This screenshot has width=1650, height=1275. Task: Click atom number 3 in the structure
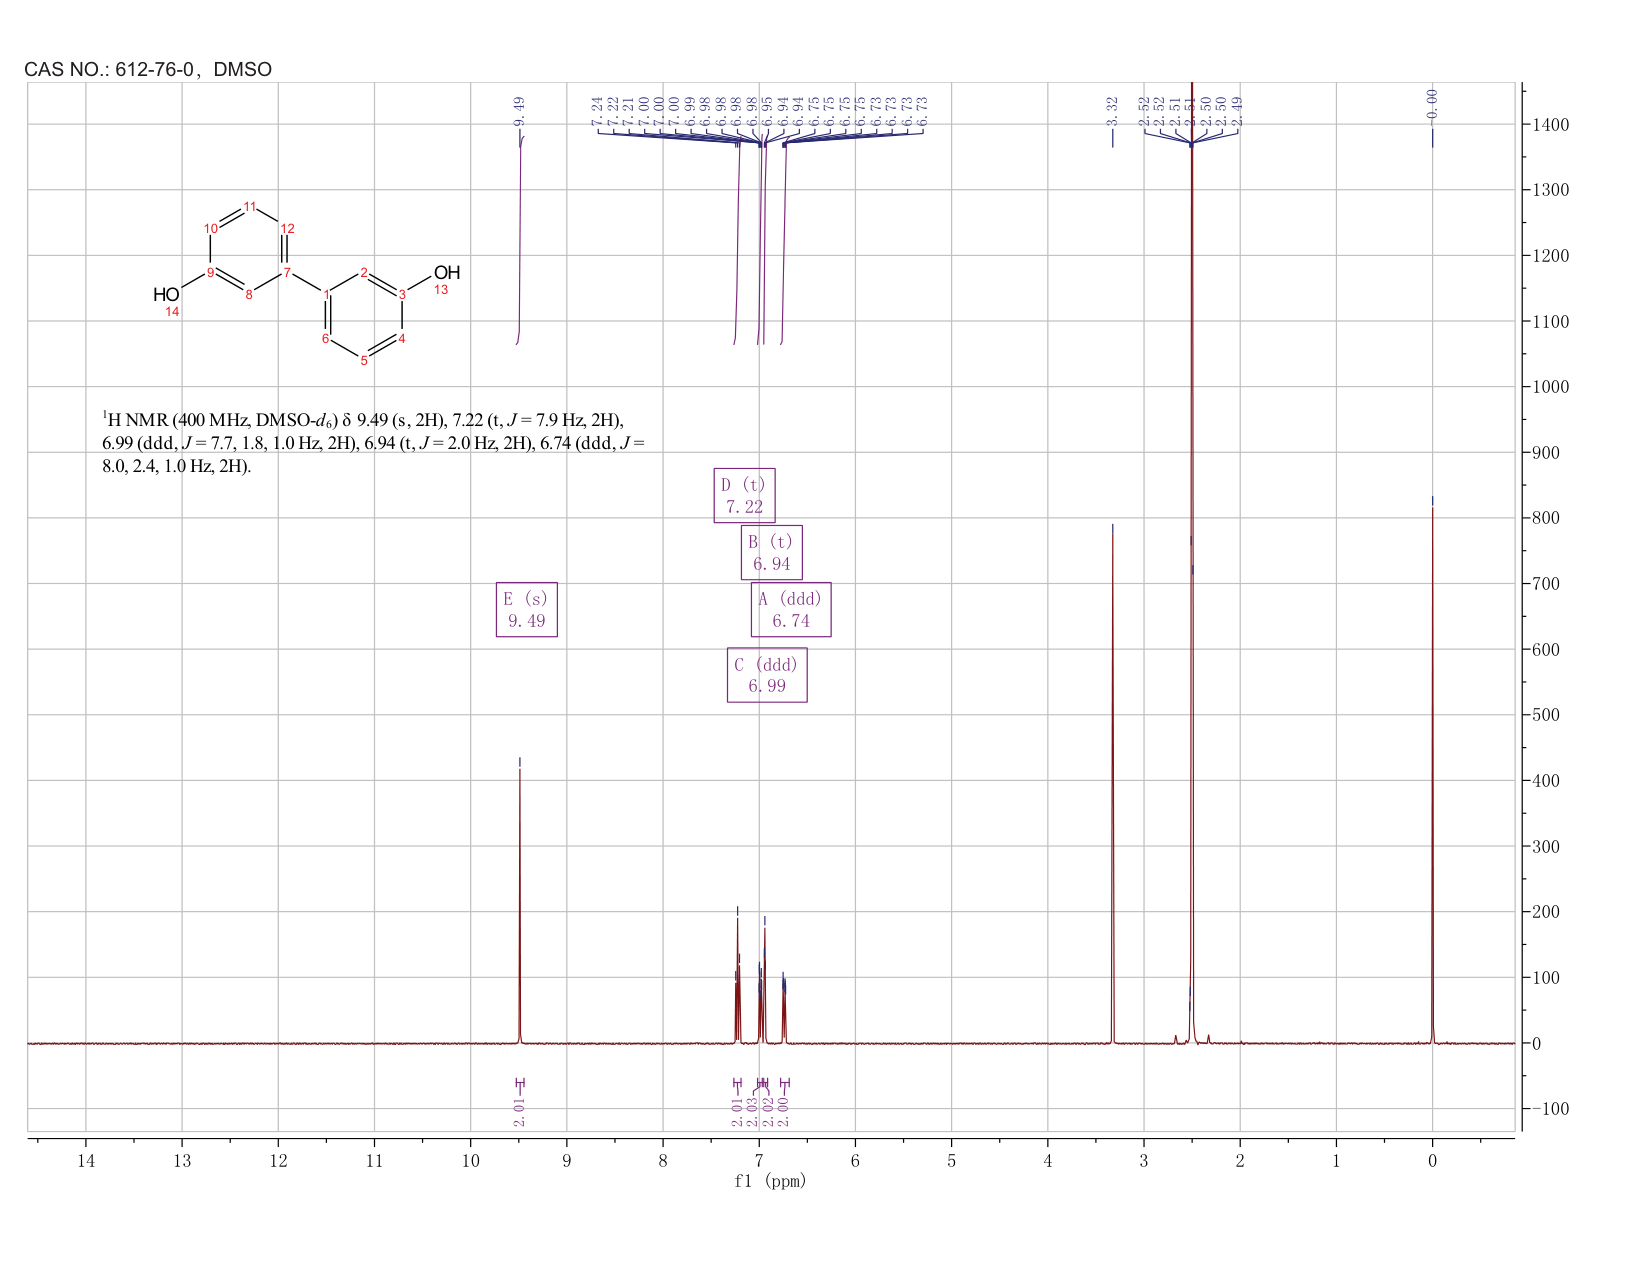(x=402, y=294)
